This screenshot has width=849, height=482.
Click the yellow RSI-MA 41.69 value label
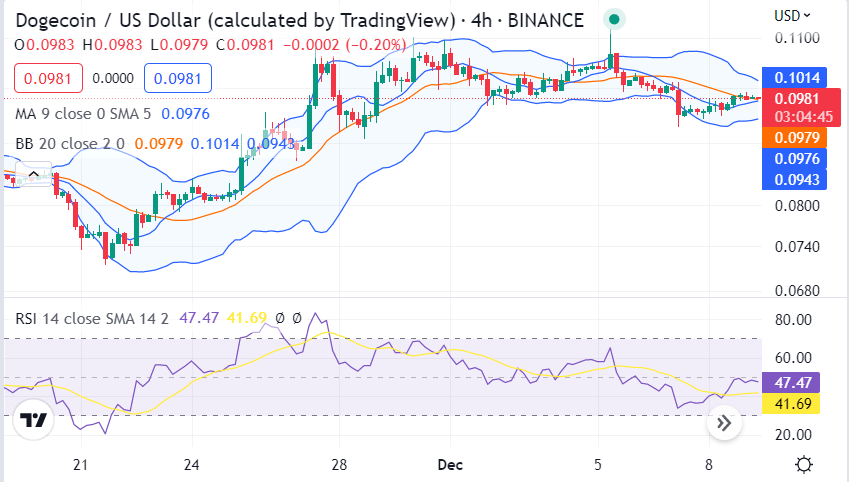tap(791, 403)
